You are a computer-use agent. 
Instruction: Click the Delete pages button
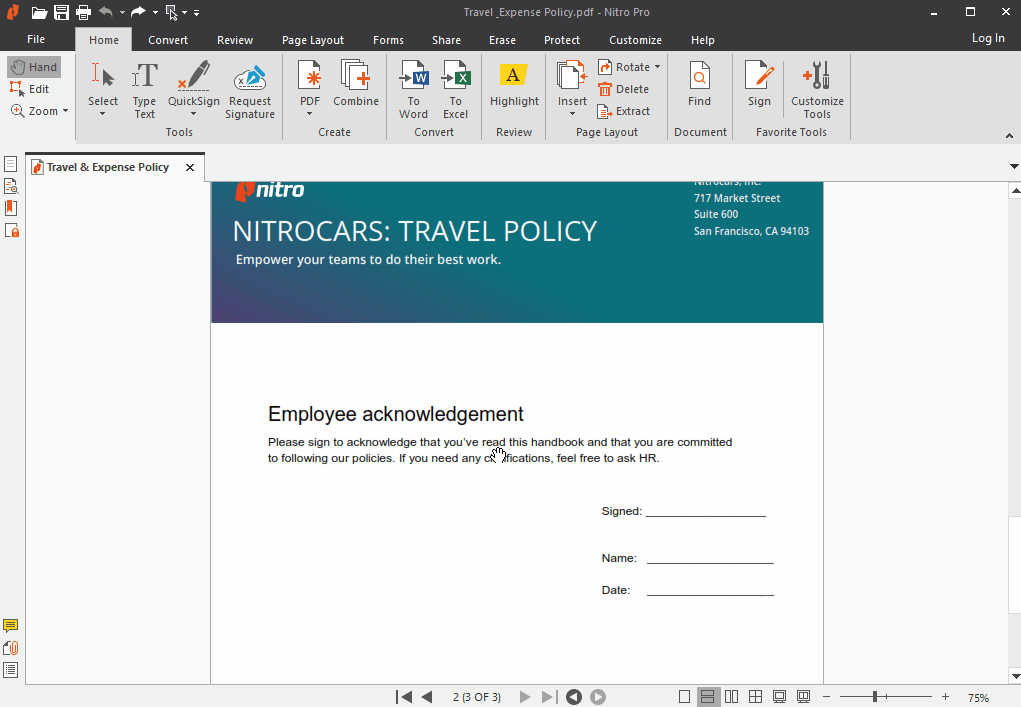click(x=623, y=89)
